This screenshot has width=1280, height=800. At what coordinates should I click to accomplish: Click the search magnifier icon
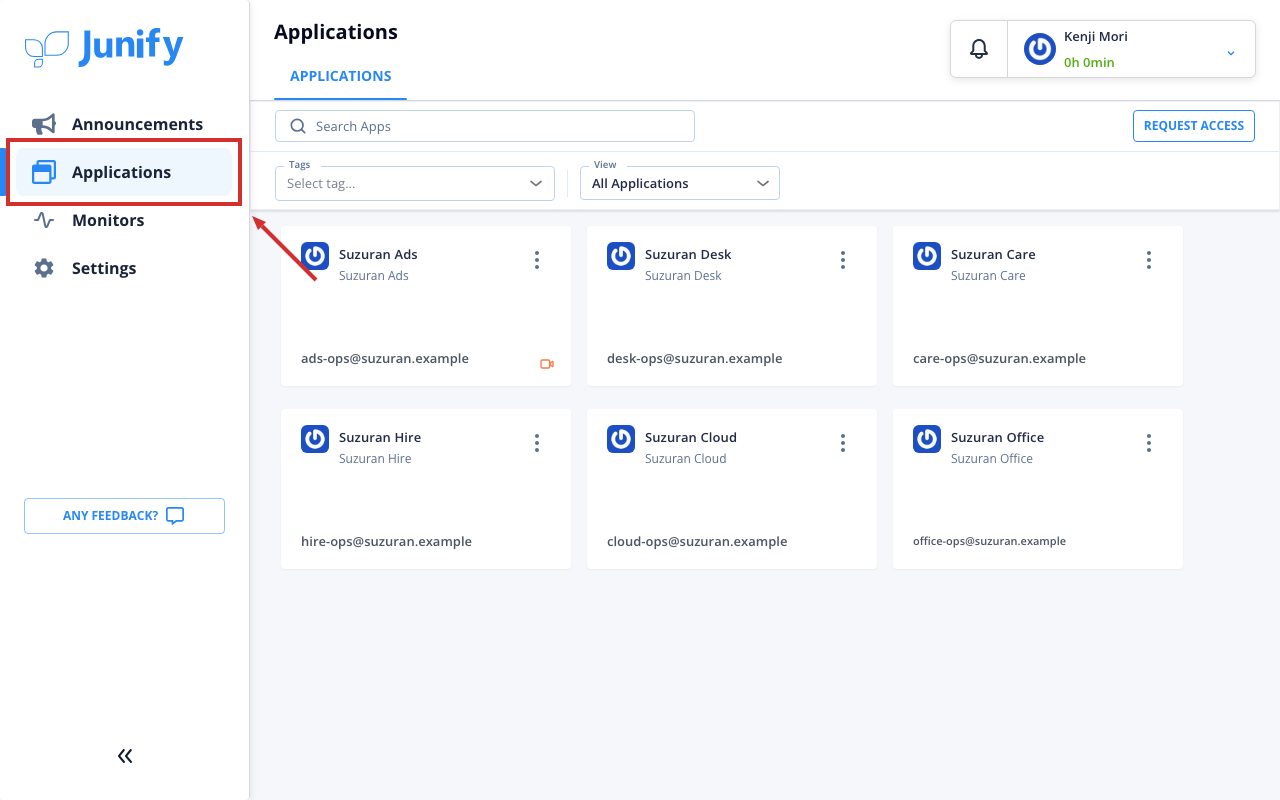297,126
